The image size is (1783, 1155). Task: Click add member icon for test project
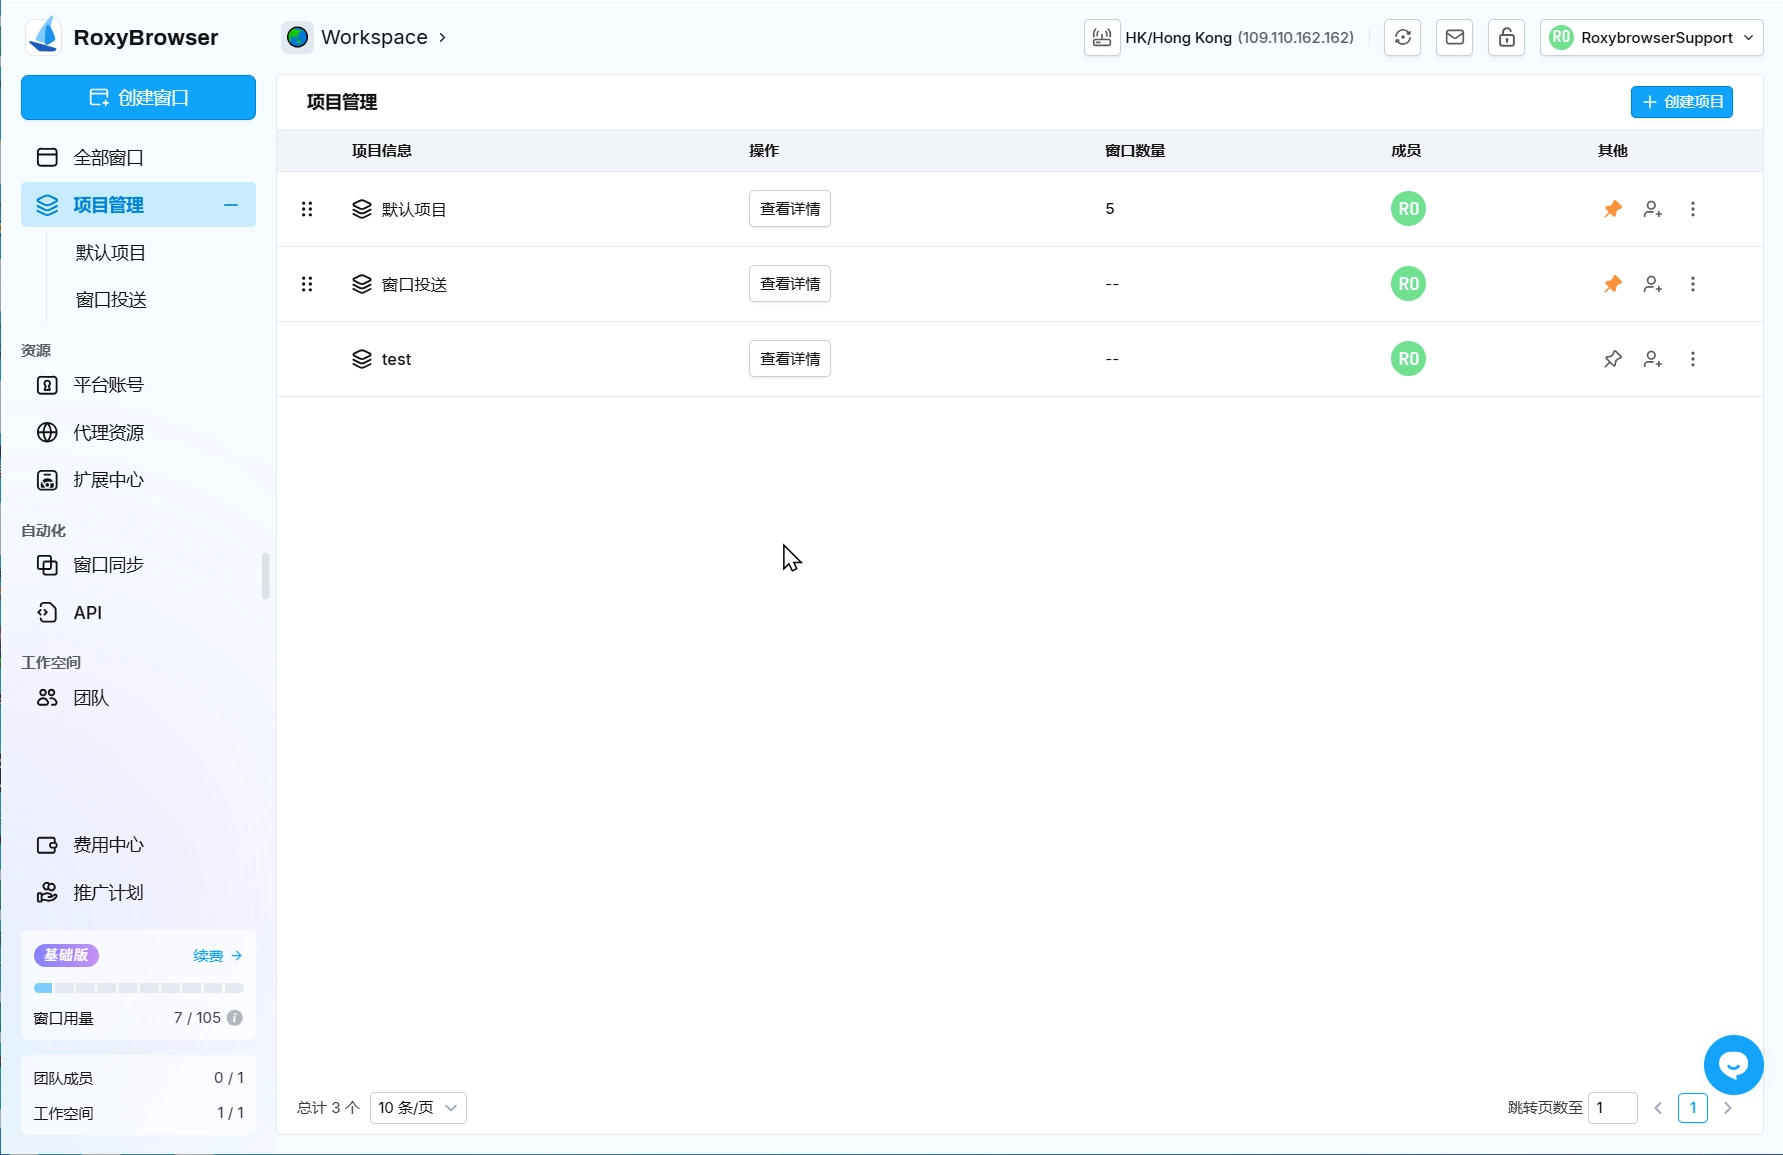[x=1652, y=359]
